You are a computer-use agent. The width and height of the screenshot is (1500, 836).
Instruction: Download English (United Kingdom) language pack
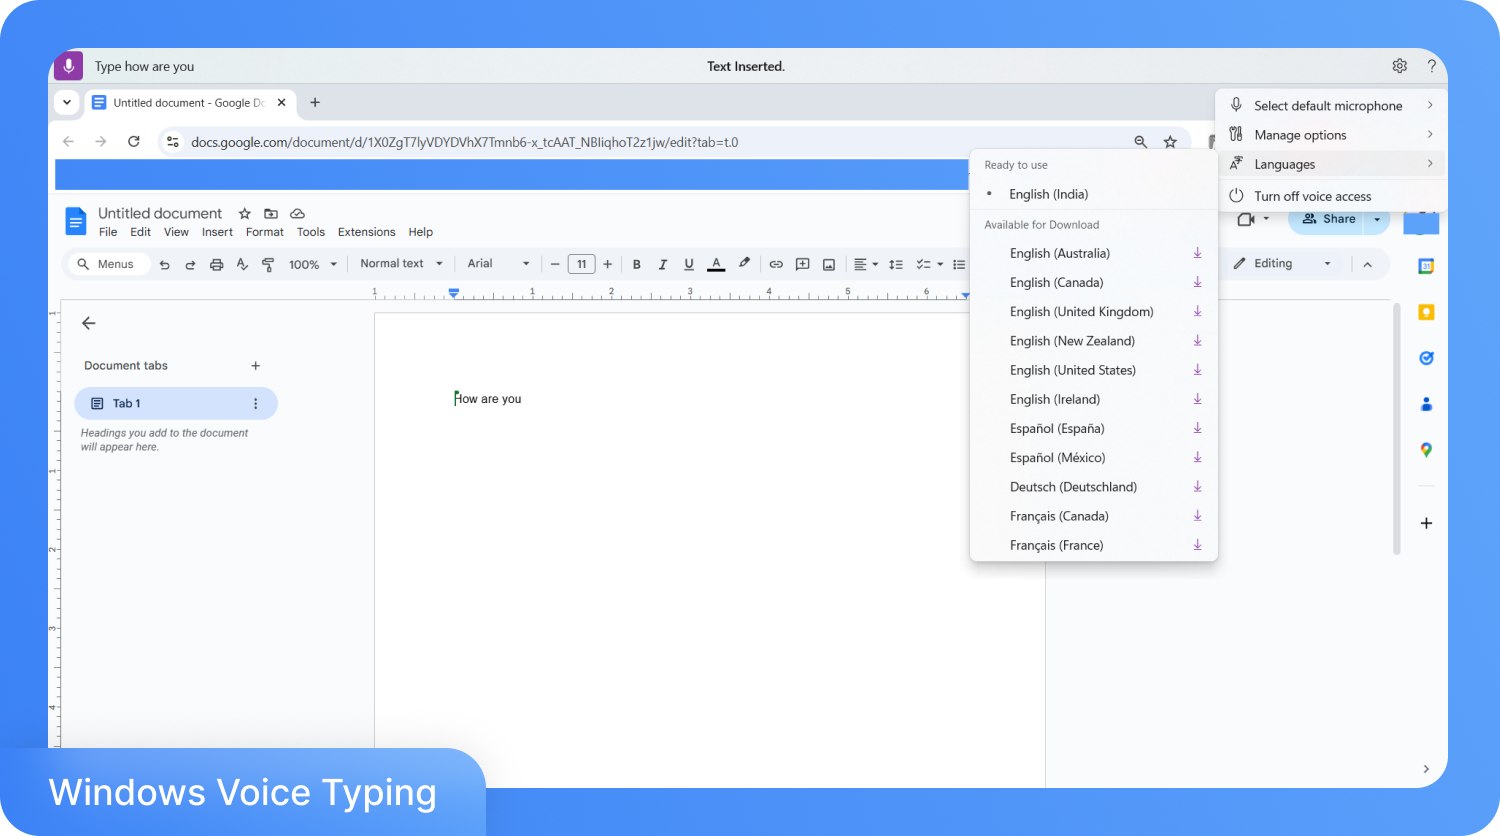pyautogui.click(x=1197, y=311)
